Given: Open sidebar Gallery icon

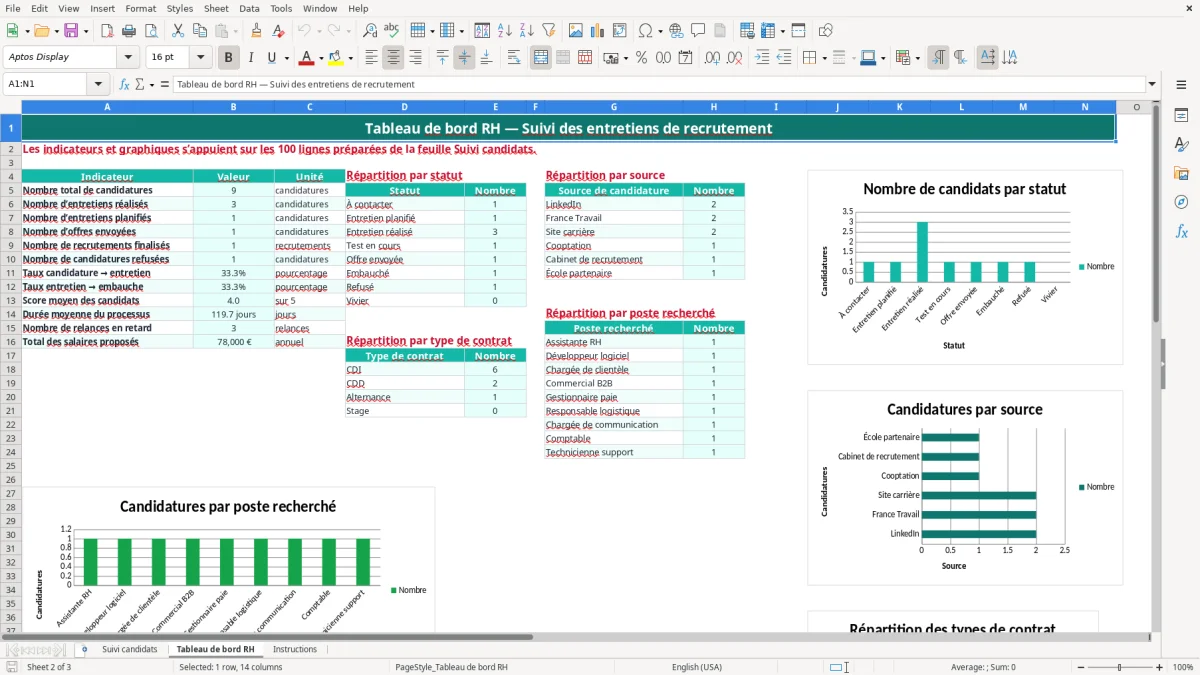Looking at the screenshot, I should [1181, 174].
